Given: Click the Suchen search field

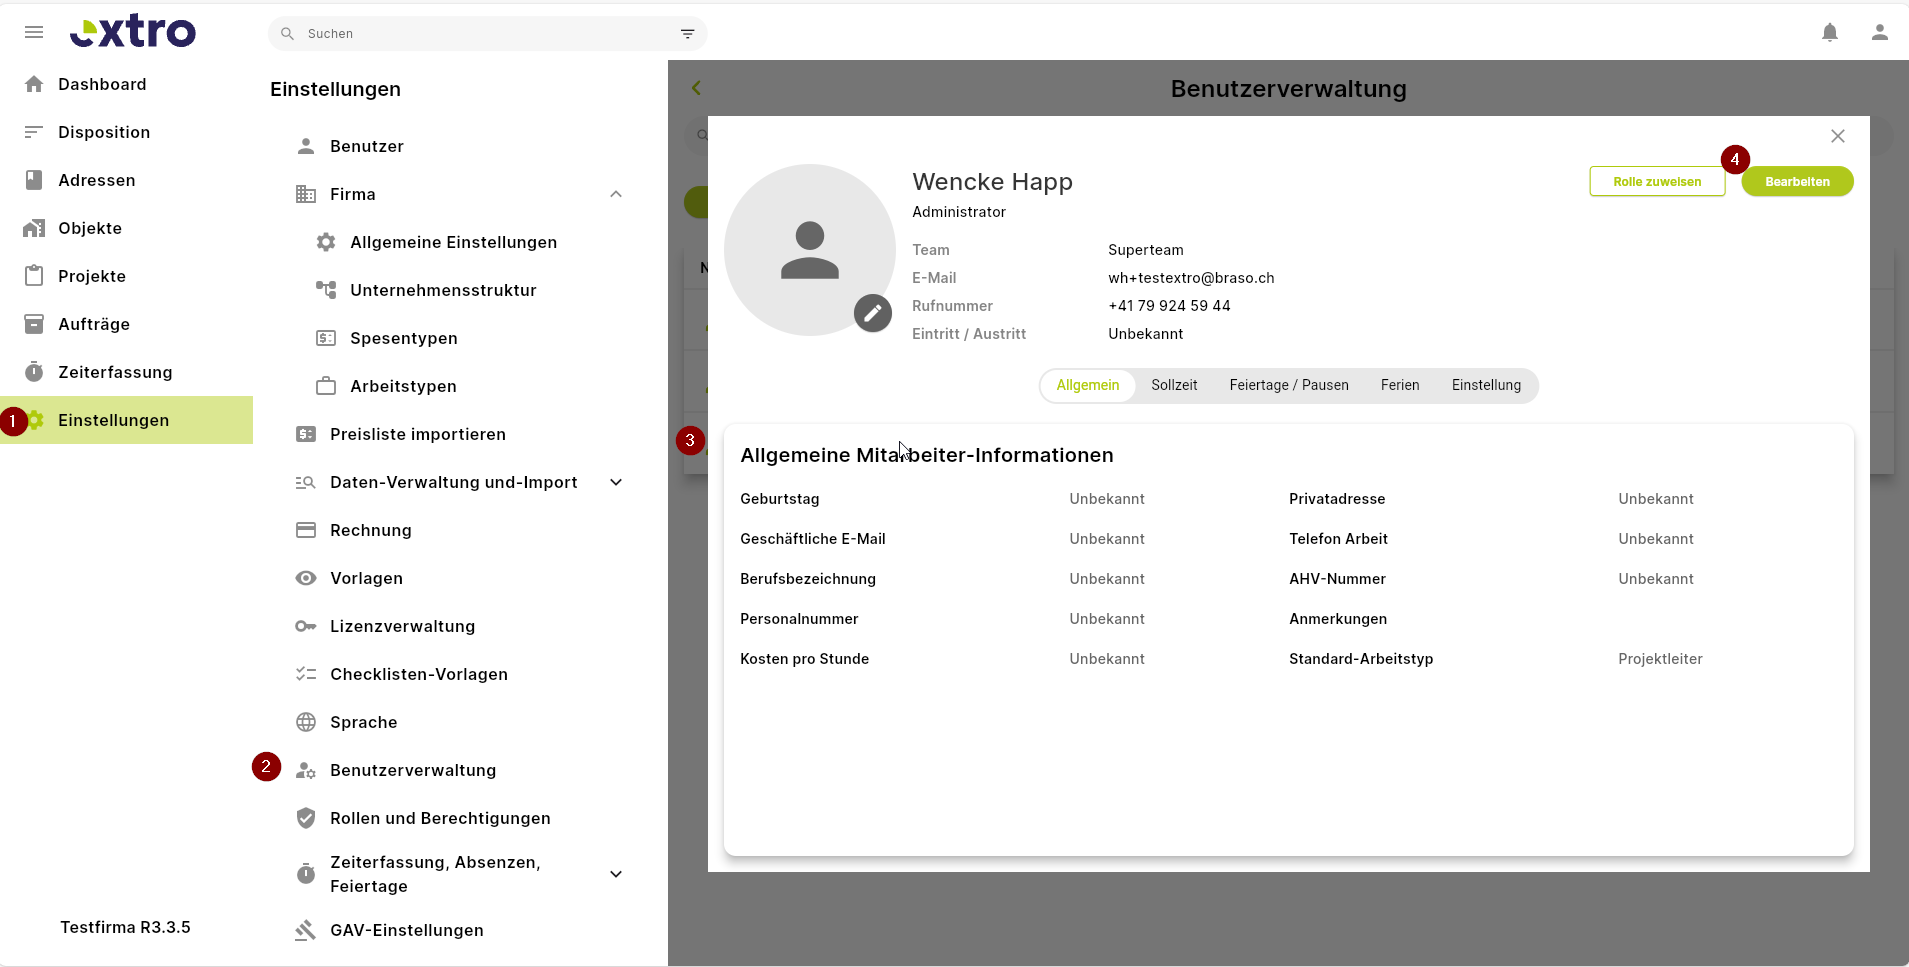Looking at the screenshot, I should [488, 34].
